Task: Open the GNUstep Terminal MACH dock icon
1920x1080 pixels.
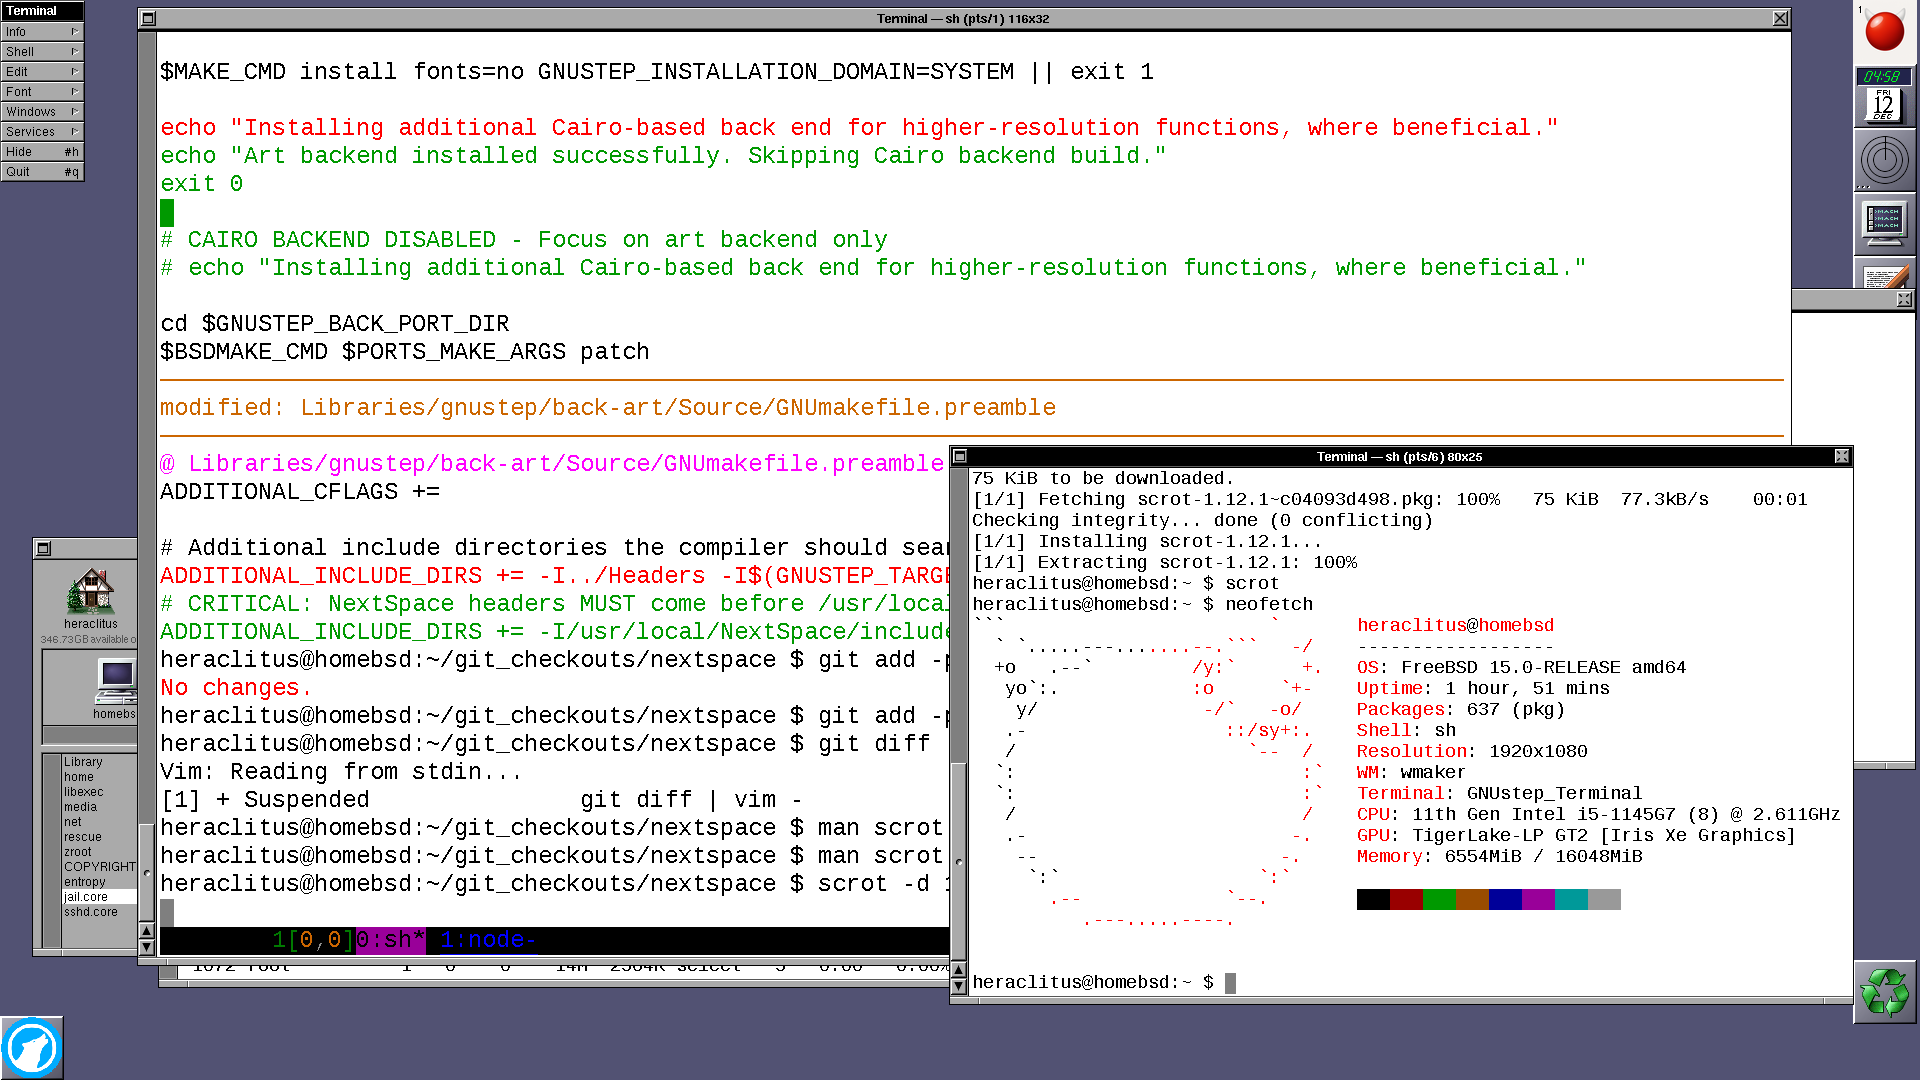Action: click(1884, 222)
